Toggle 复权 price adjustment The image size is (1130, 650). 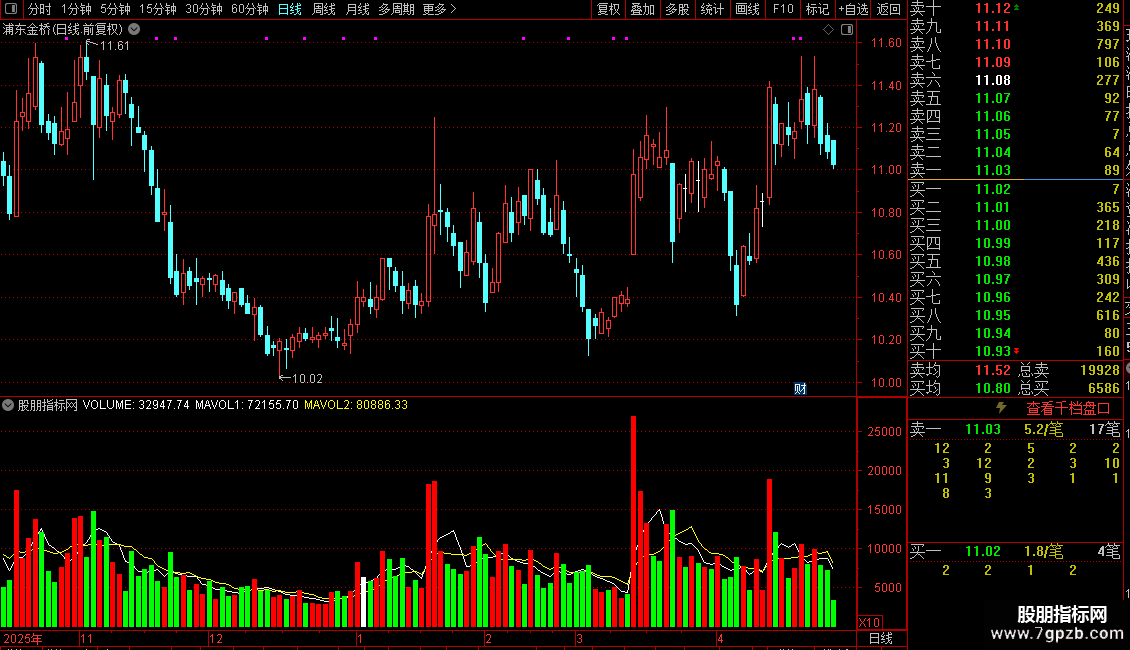pos(608,9)
